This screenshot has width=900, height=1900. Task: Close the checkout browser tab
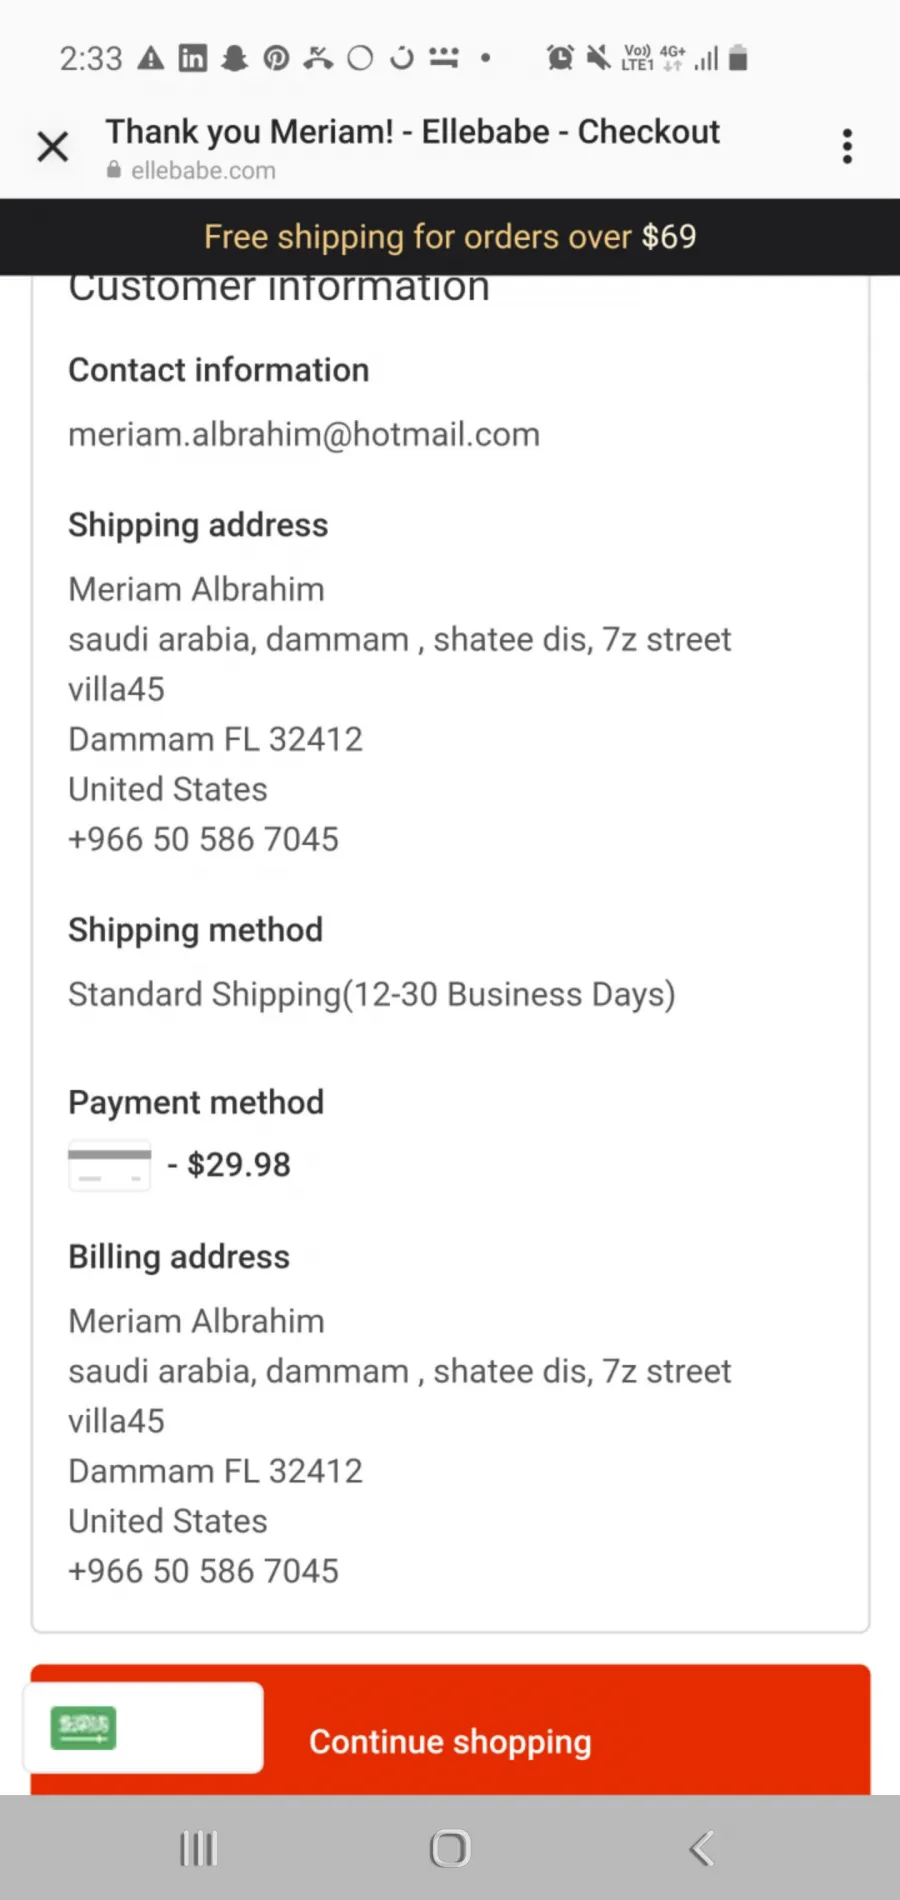[x=53, y=147]
